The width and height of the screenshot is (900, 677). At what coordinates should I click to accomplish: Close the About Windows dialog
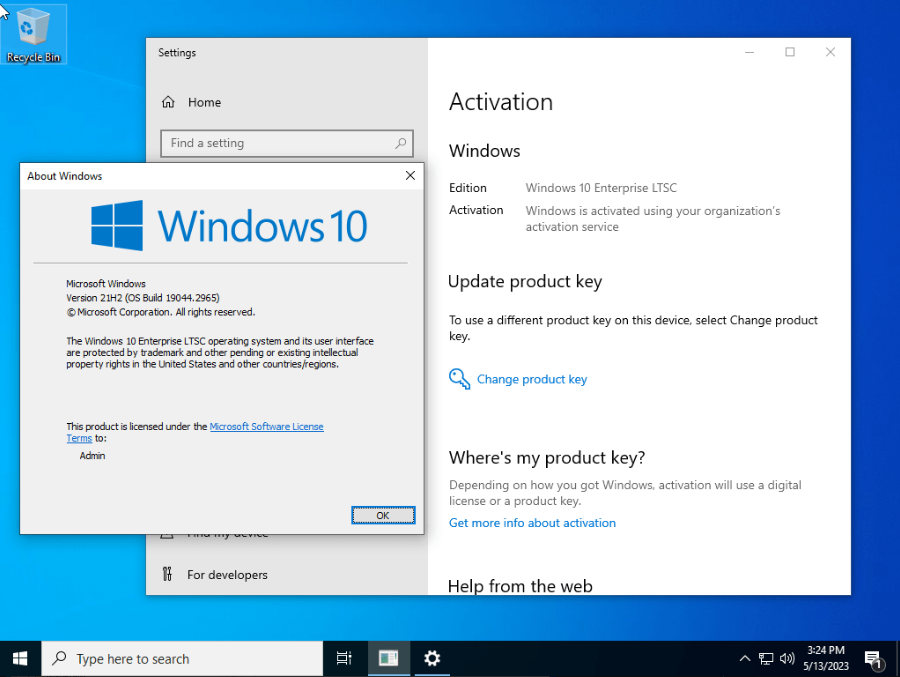tap(410, 176)
